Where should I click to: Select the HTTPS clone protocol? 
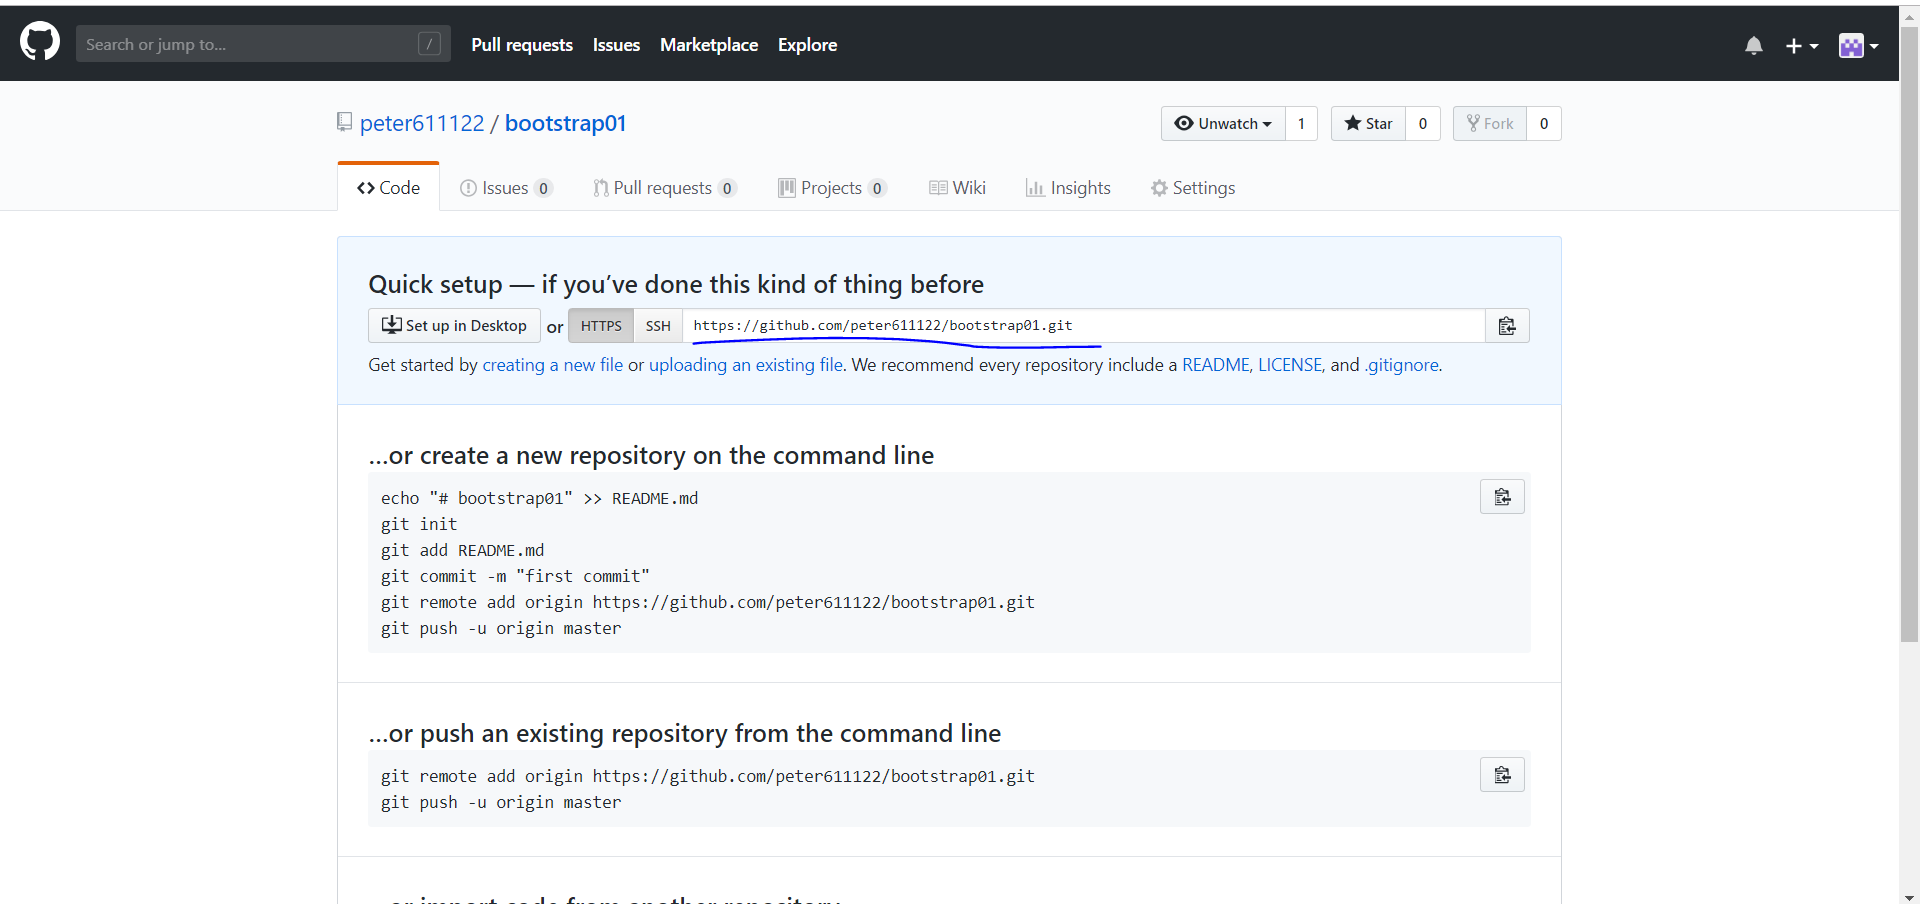coord(601,326)
